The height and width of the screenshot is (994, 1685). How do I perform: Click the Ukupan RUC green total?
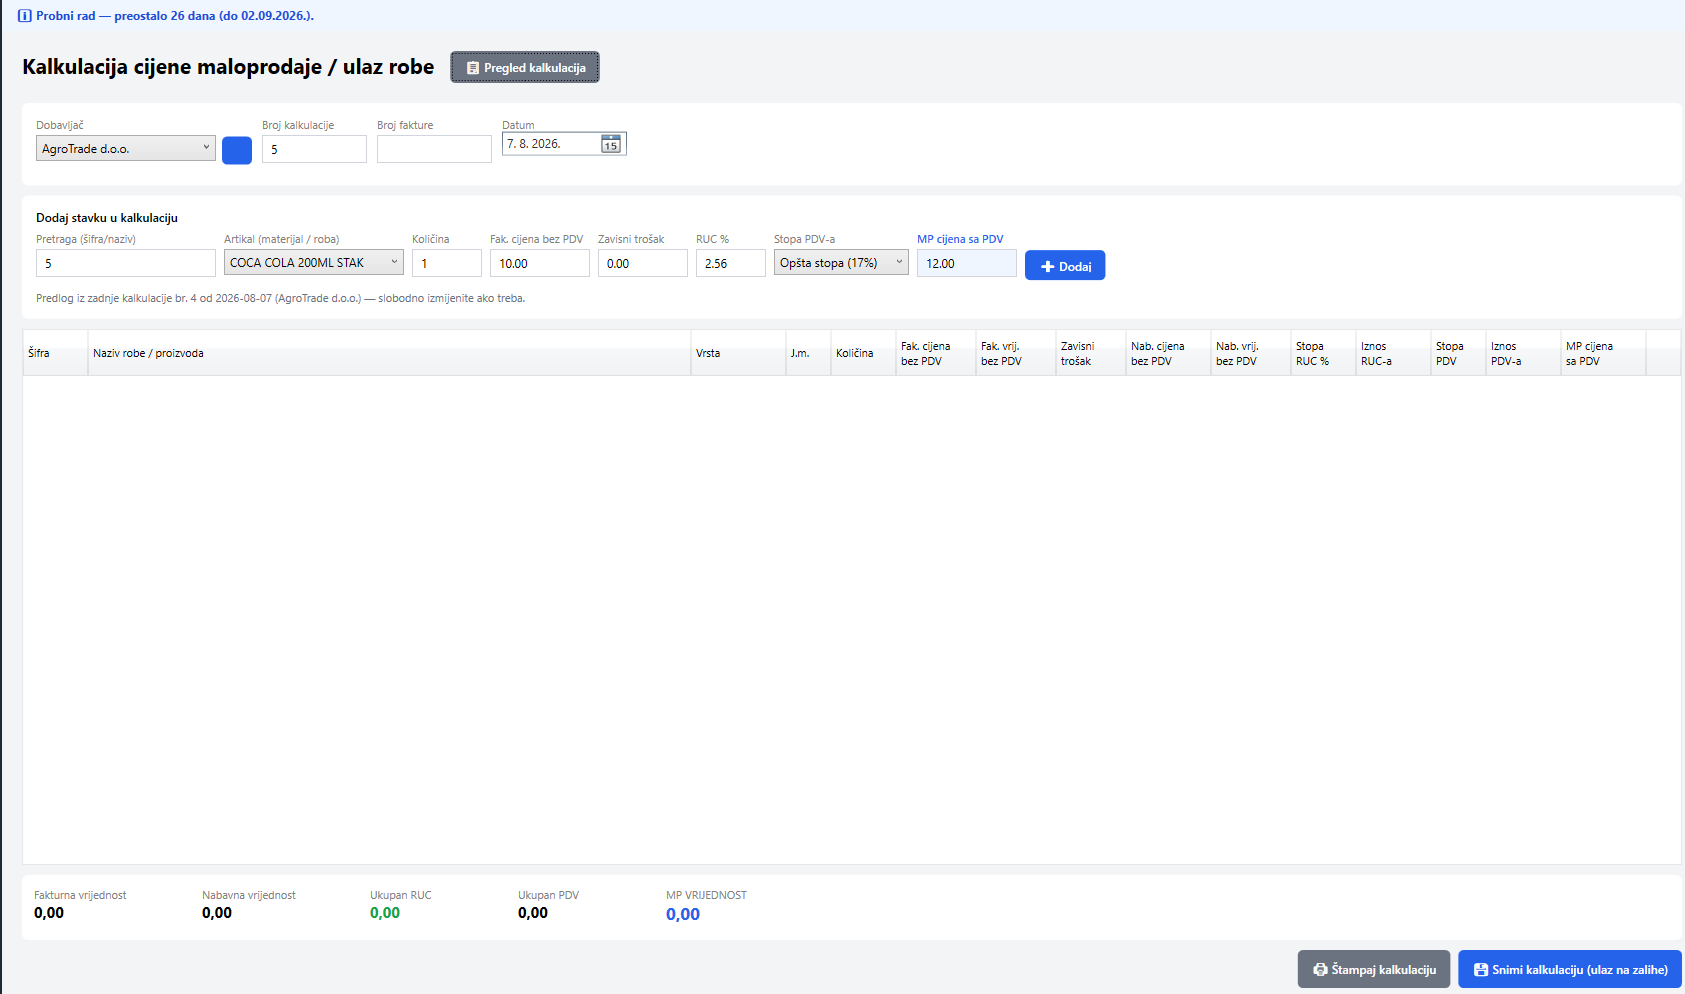(385, 913)
